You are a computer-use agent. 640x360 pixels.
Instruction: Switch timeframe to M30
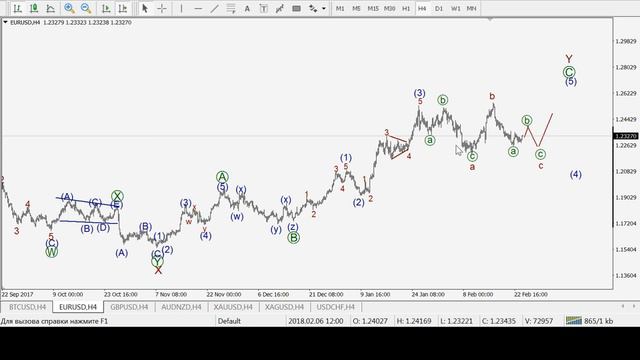390,8
